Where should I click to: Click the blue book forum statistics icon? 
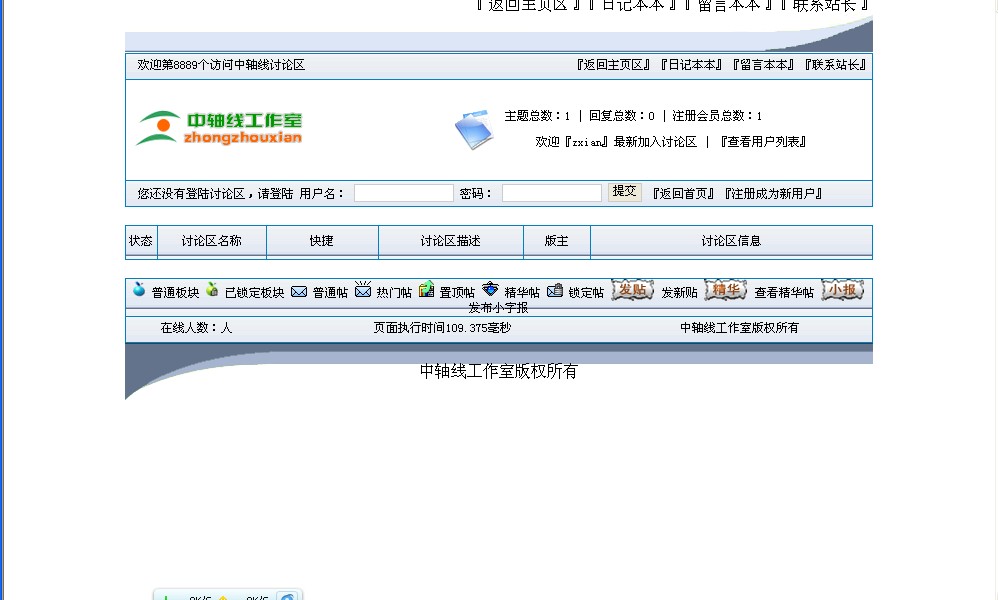point(474,129)
